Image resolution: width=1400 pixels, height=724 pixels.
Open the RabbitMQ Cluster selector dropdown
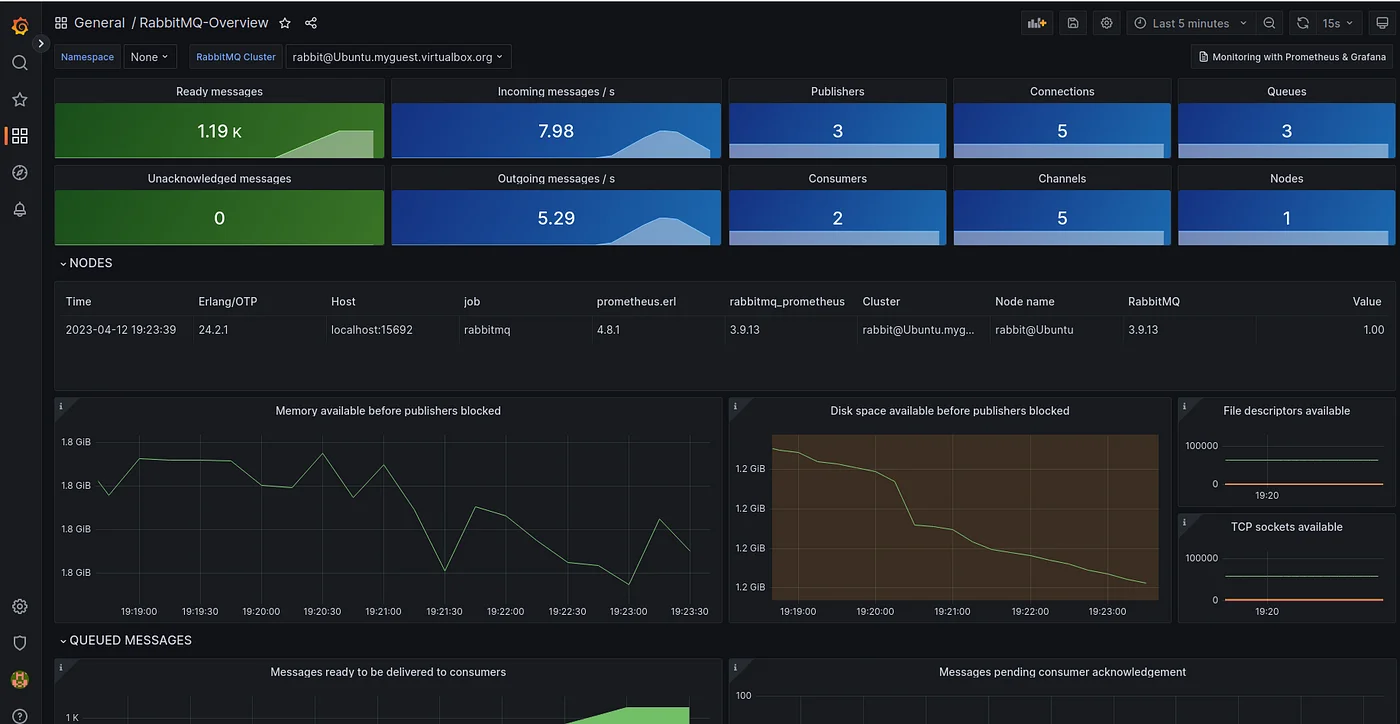coord(399,57)
